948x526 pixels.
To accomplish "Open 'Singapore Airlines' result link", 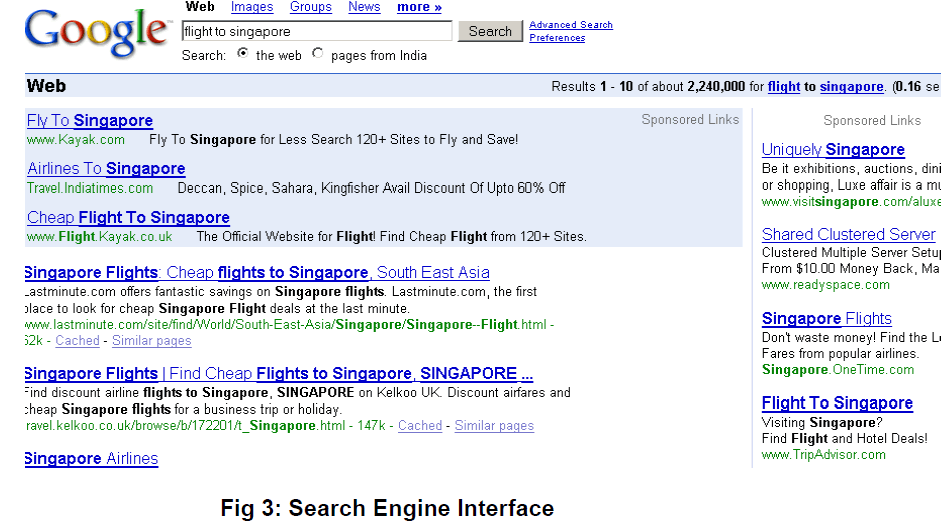I will (x=91, y=459).
